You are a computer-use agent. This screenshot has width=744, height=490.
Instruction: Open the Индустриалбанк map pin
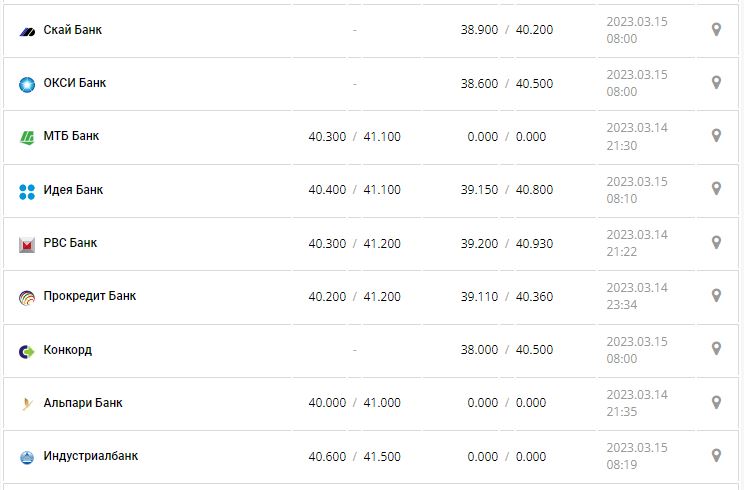click(x=716, y=456)
